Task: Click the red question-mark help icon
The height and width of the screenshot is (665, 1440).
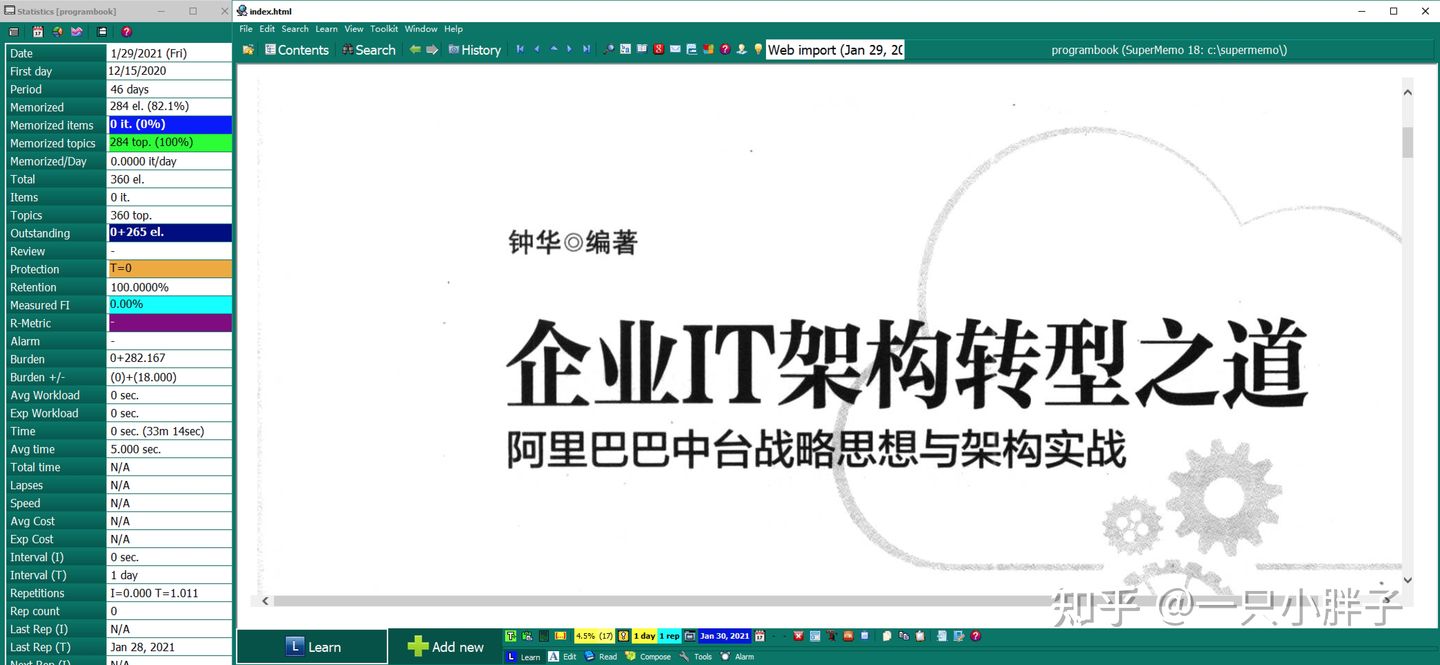Action: pos(724,49)
